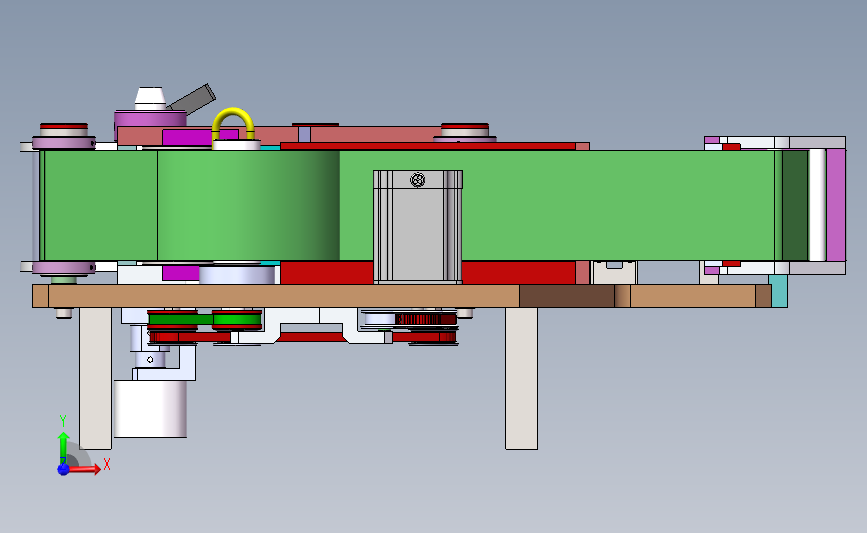Select the light blue cylindrical pulley above base
The image size is (867, 533).
point(237,275)
